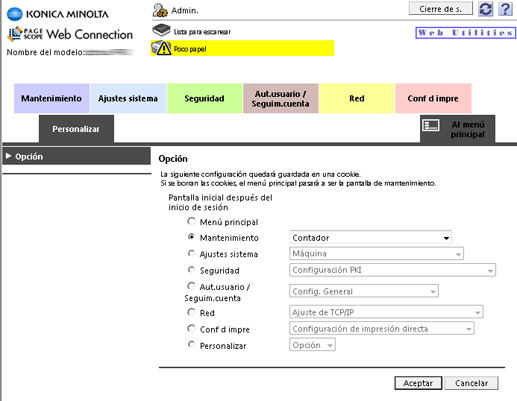Select Opción in the left sidebar
Screen dimensions: 517x401
(76, 156)
